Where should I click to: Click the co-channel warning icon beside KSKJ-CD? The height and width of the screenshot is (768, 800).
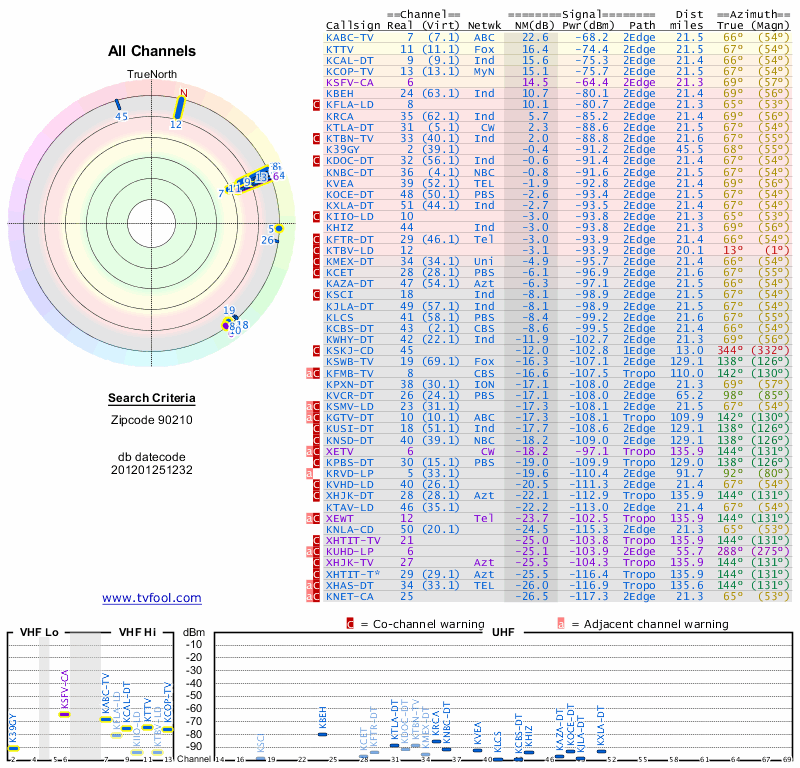tap(316, 351)
